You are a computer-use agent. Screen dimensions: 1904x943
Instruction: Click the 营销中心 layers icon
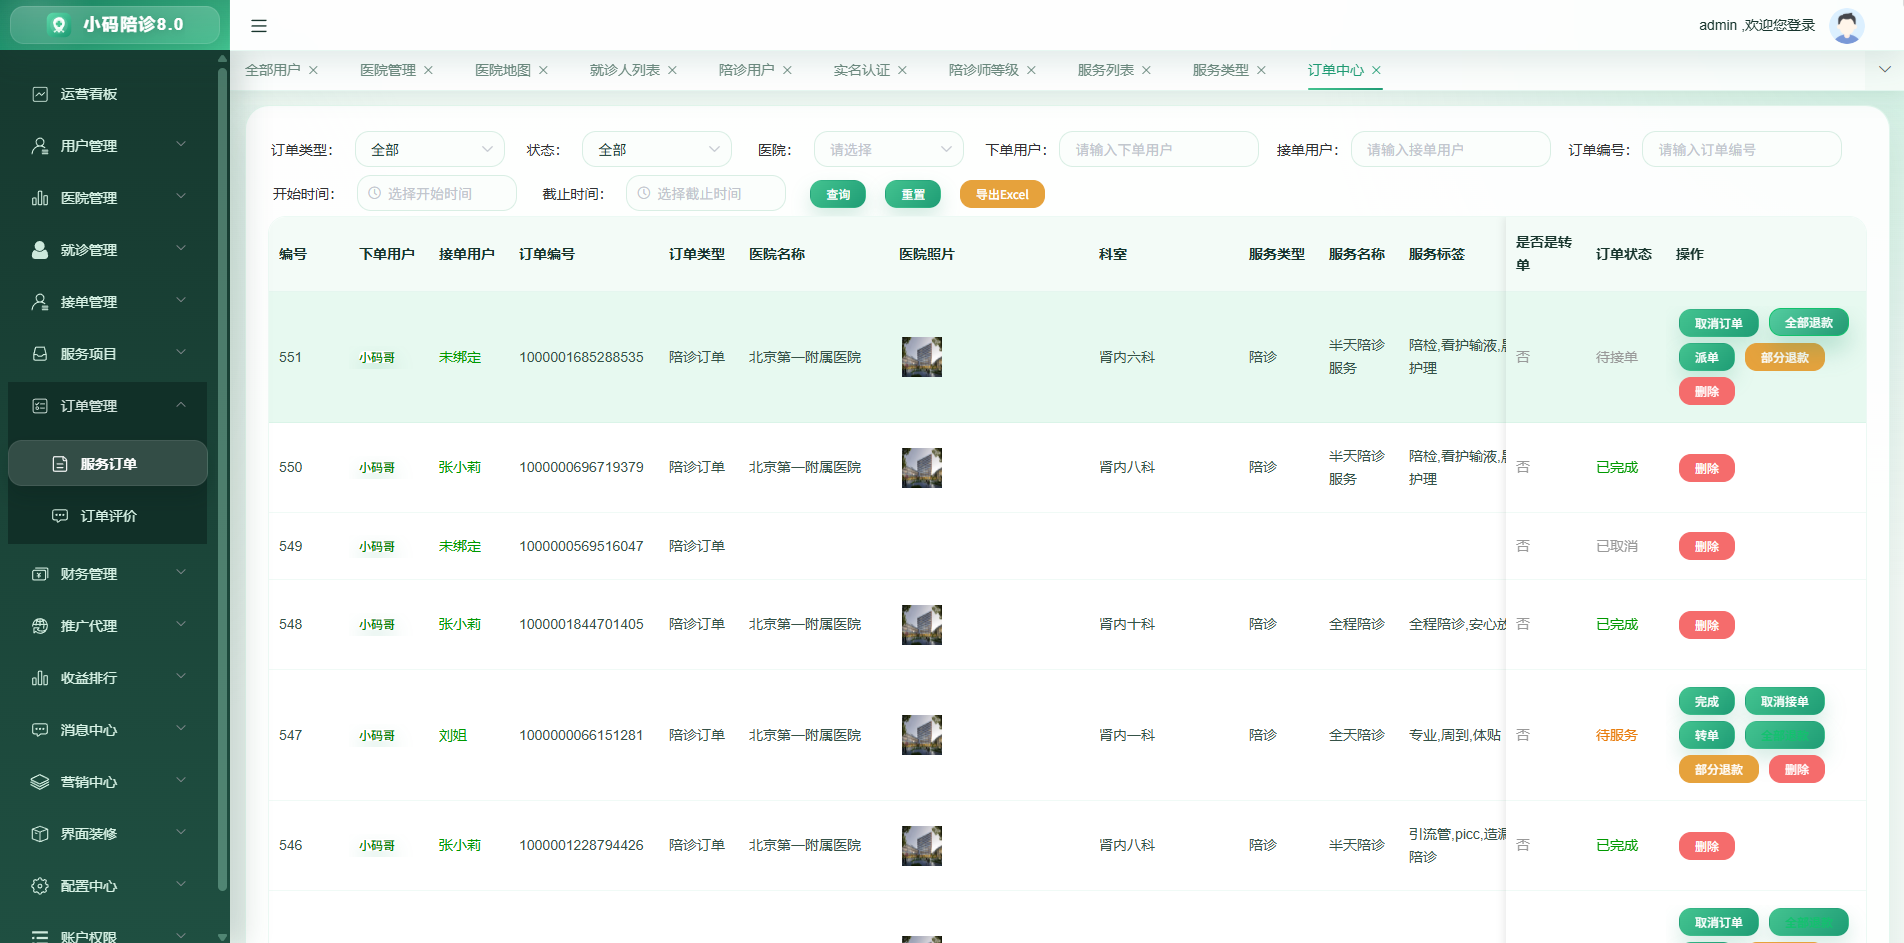tap(40, 782)
